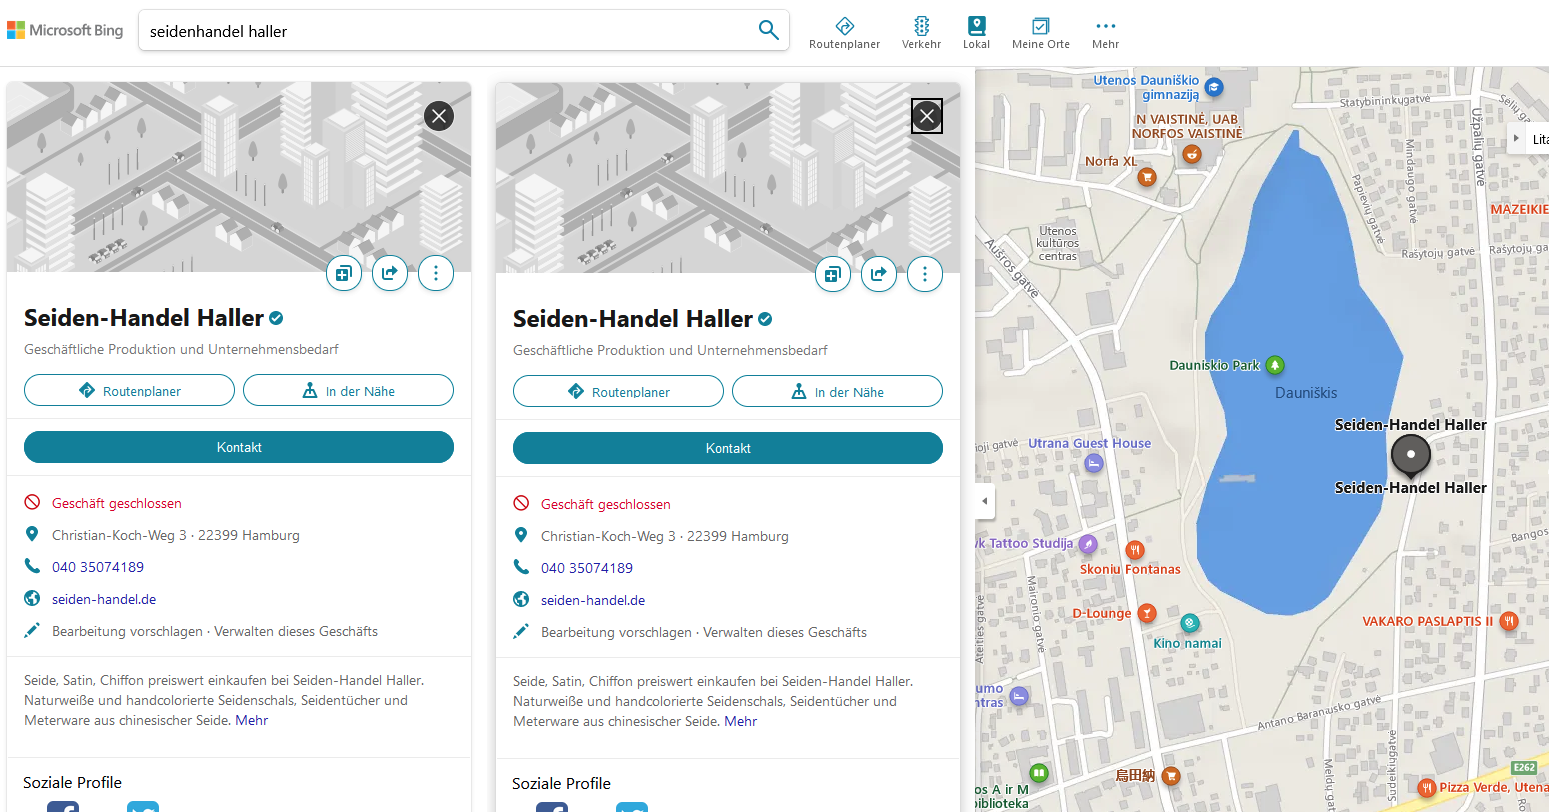Close the right Seiden-Handel Haller card
The height and width of the screenshot is (812, 1549).
point(927,116)
